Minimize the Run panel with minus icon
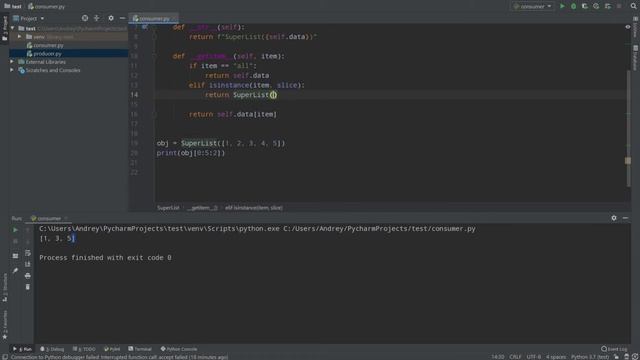This screenshot has width=640, height=360. click(x=625, y=218)
